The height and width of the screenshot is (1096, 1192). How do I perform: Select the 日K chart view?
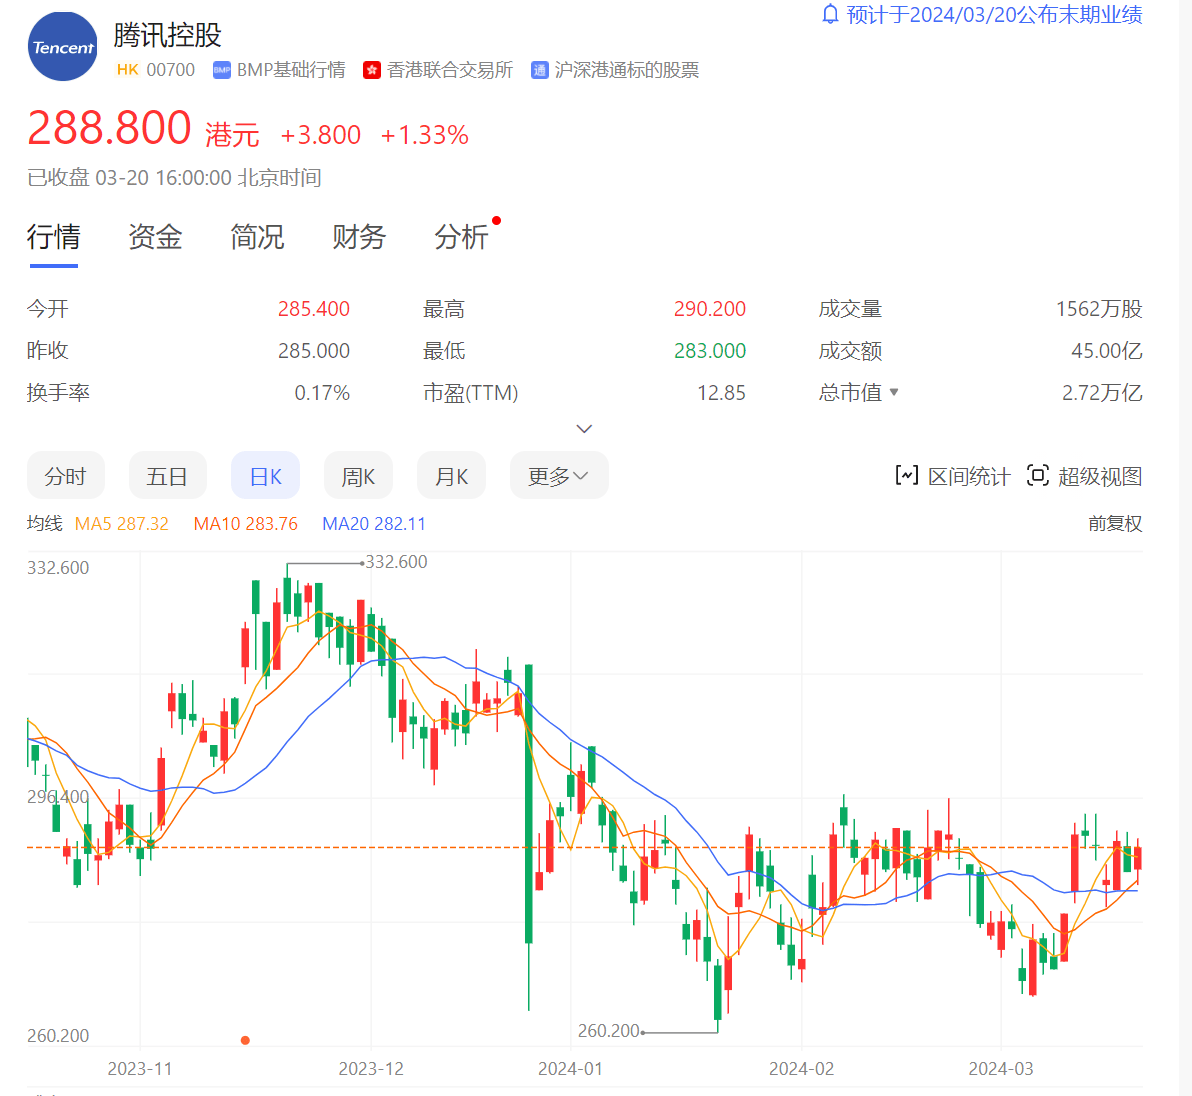click(x=265, y=476)
